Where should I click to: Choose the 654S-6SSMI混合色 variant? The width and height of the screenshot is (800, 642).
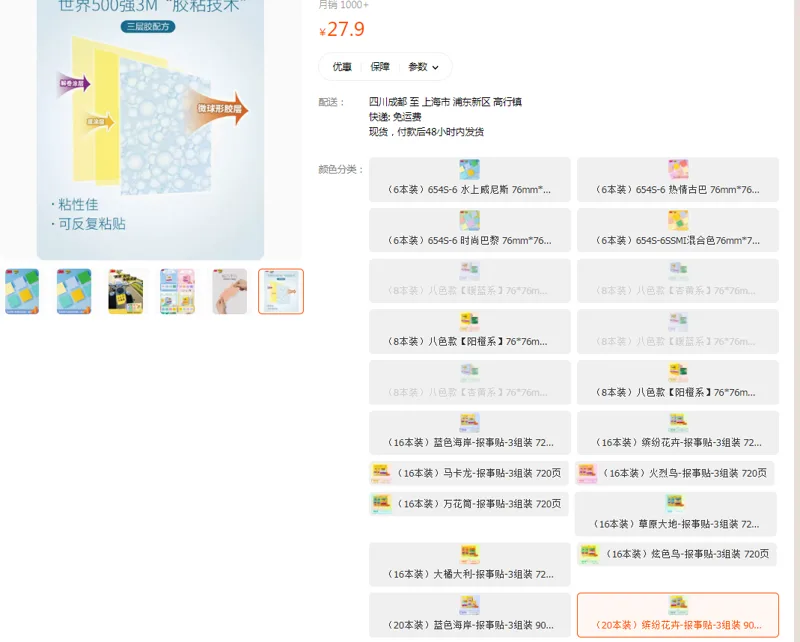click(x=678, y=230)
